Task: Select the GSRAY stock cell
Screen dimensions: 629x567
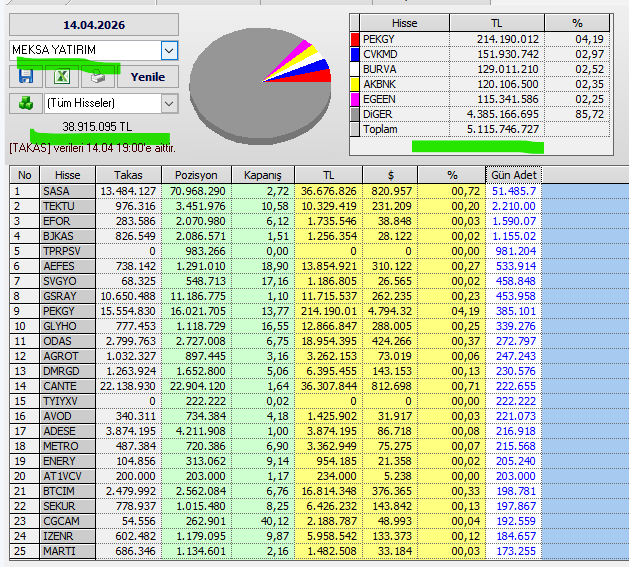Action: 67,296
